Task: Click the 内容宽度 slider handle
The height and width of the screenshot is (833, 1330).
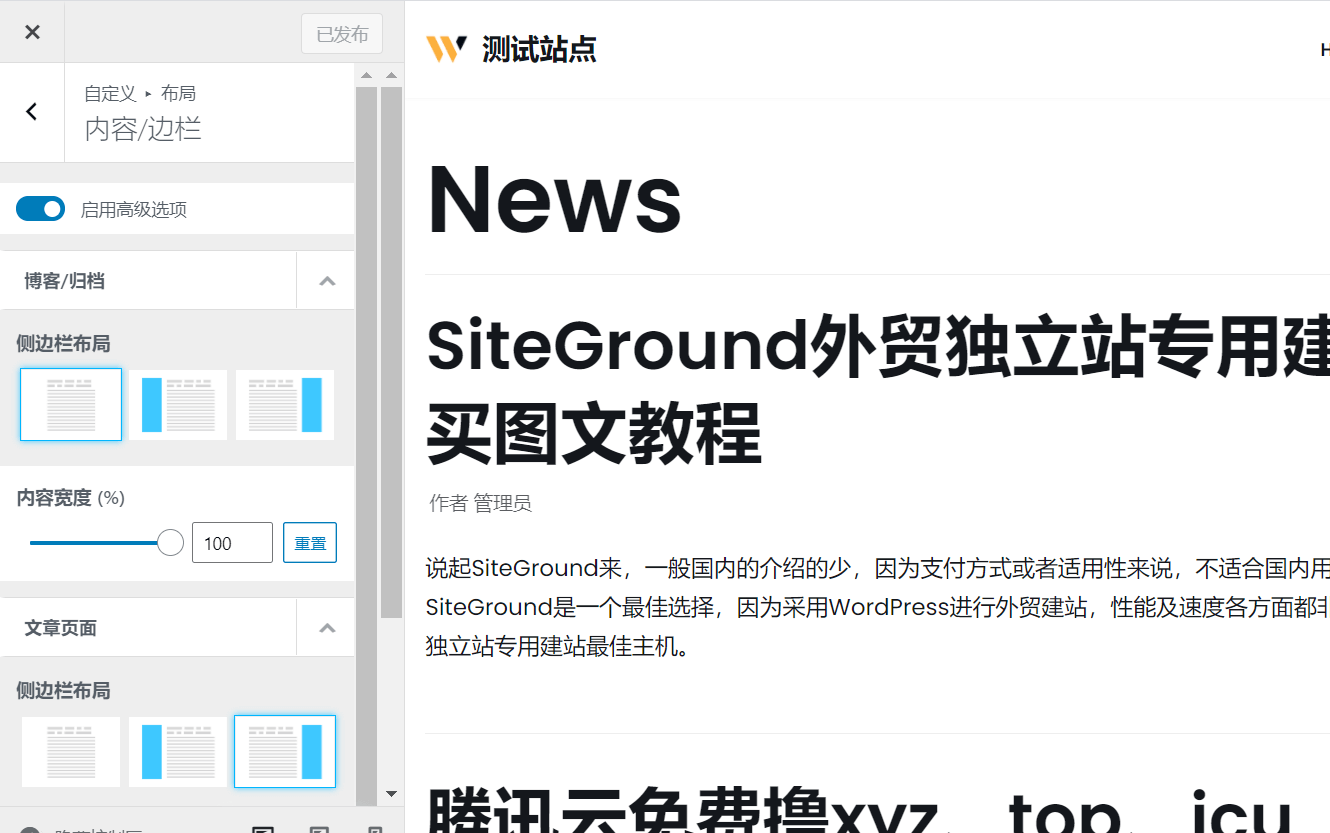Action: tap(171, 543)
